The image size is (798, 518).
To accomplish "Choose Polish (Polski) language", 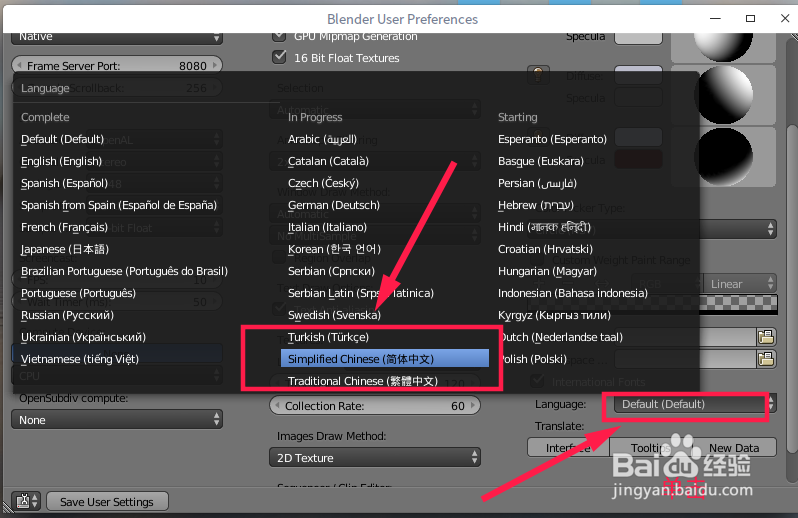I will [532, 359].
